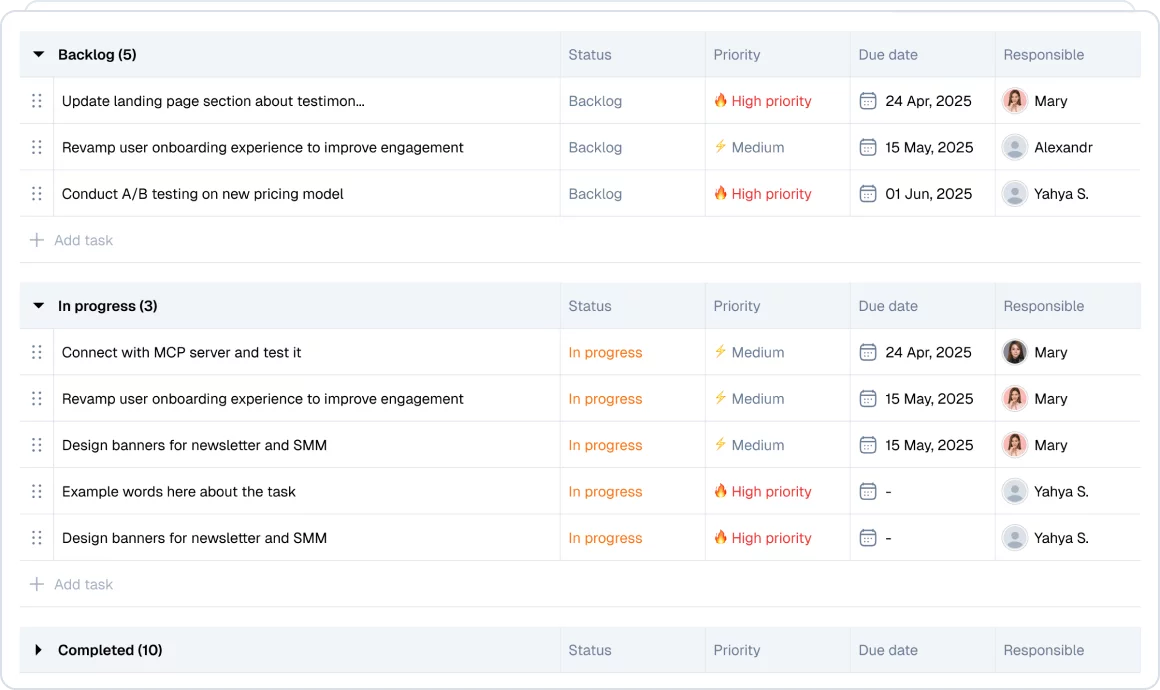Click Add task under In progress section
Viewport: 1160px width, 690px height.
(83, 584)
